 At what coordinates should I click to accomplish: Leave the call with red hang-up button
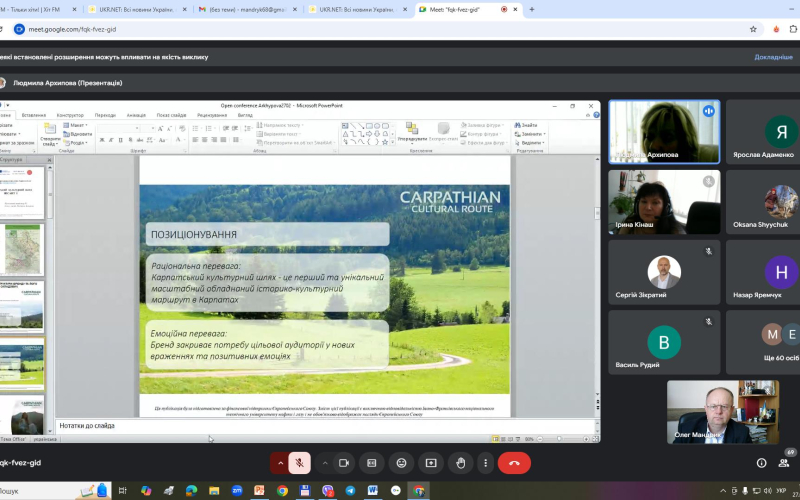[514, 463]
